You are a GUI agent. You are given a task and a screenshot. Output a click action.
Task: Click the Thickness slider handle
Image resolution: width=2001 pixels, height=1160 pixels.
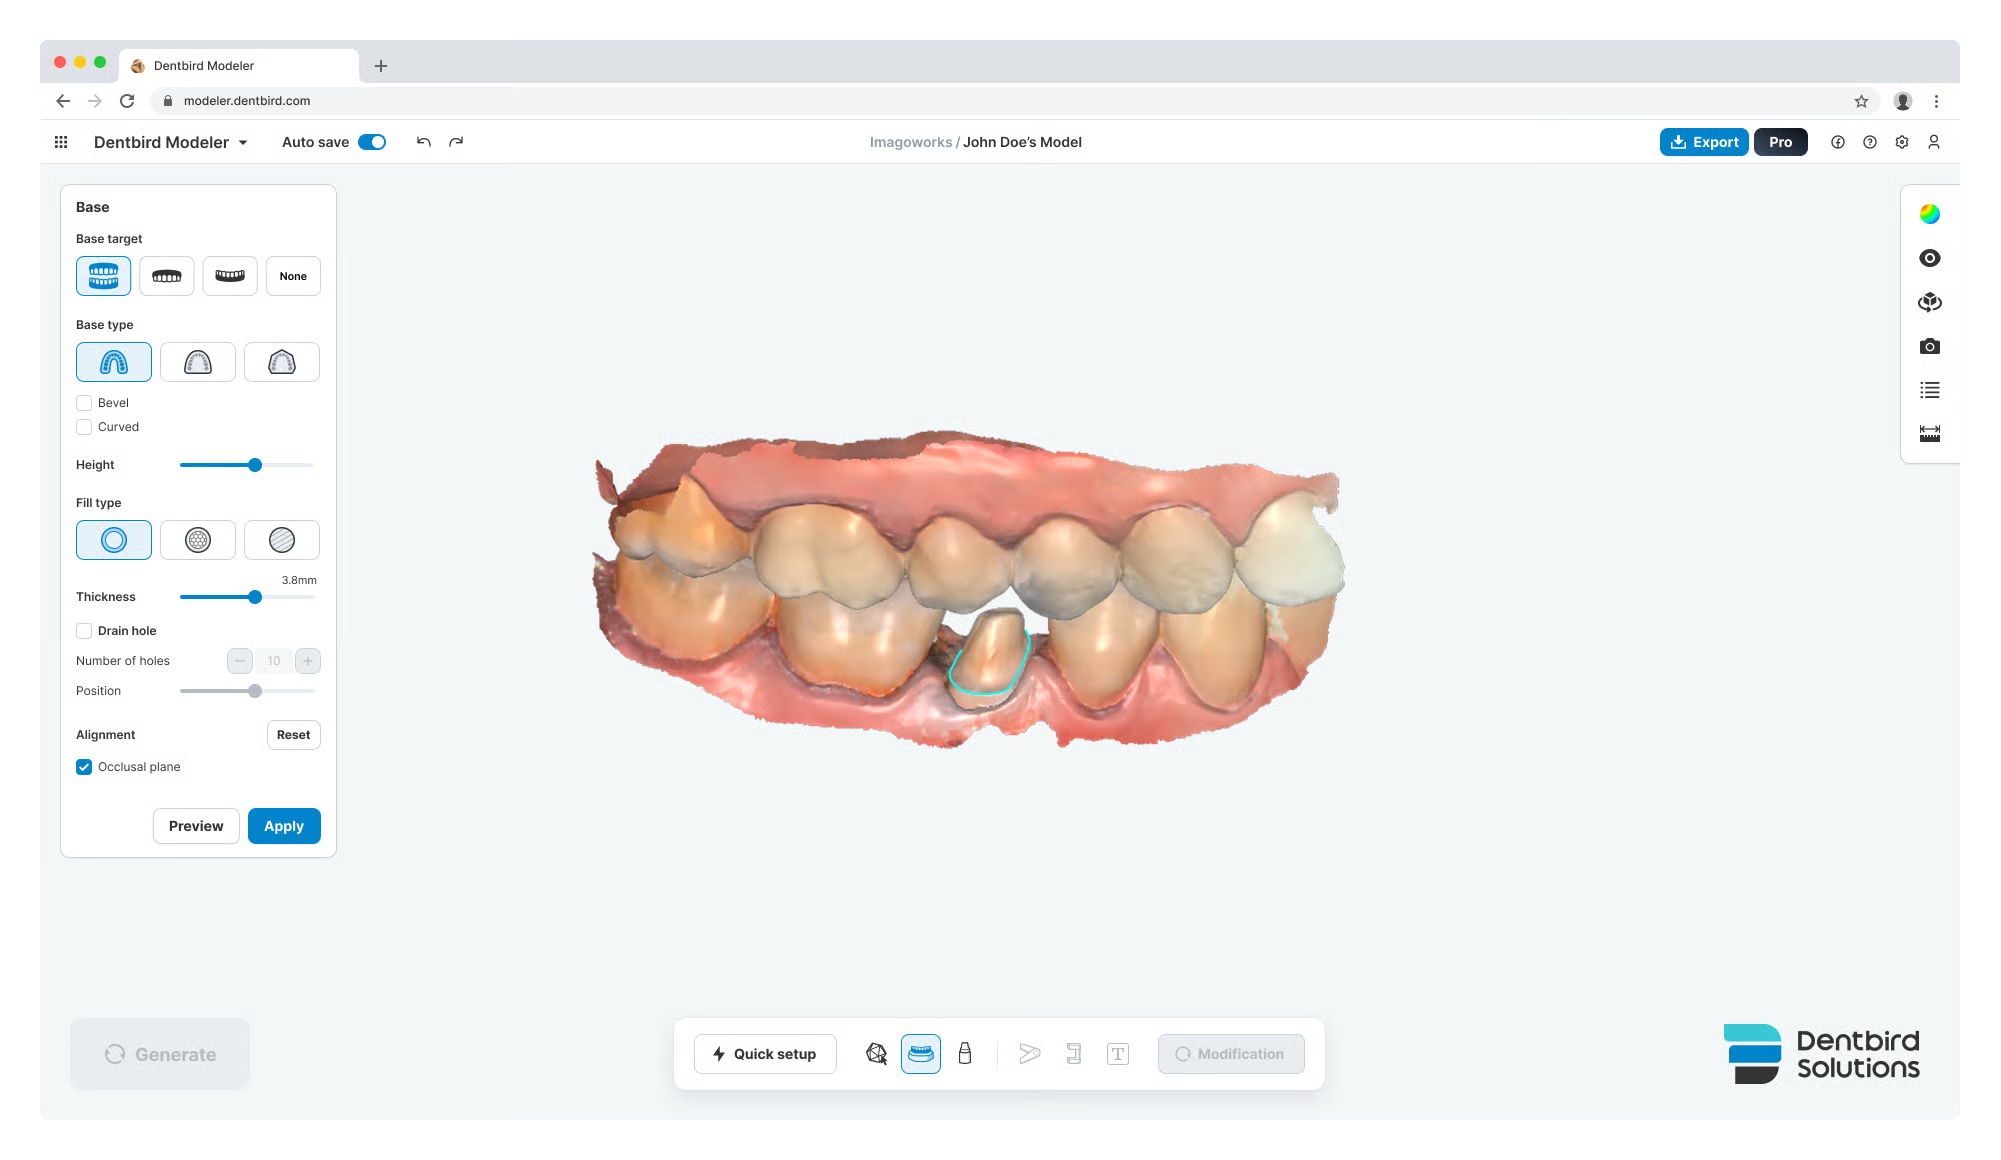point(255,597)
